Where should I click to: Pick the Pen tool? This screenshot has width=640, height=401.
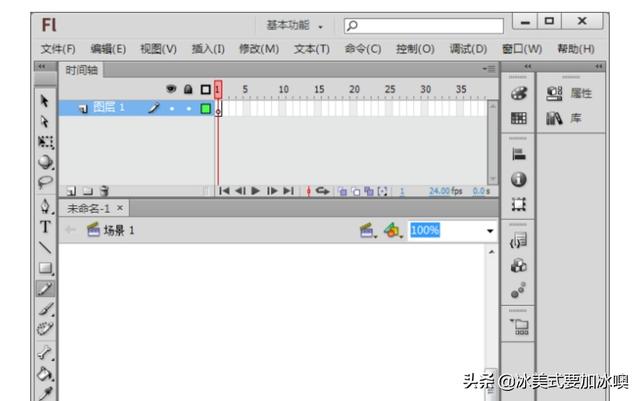coord(46,206)
